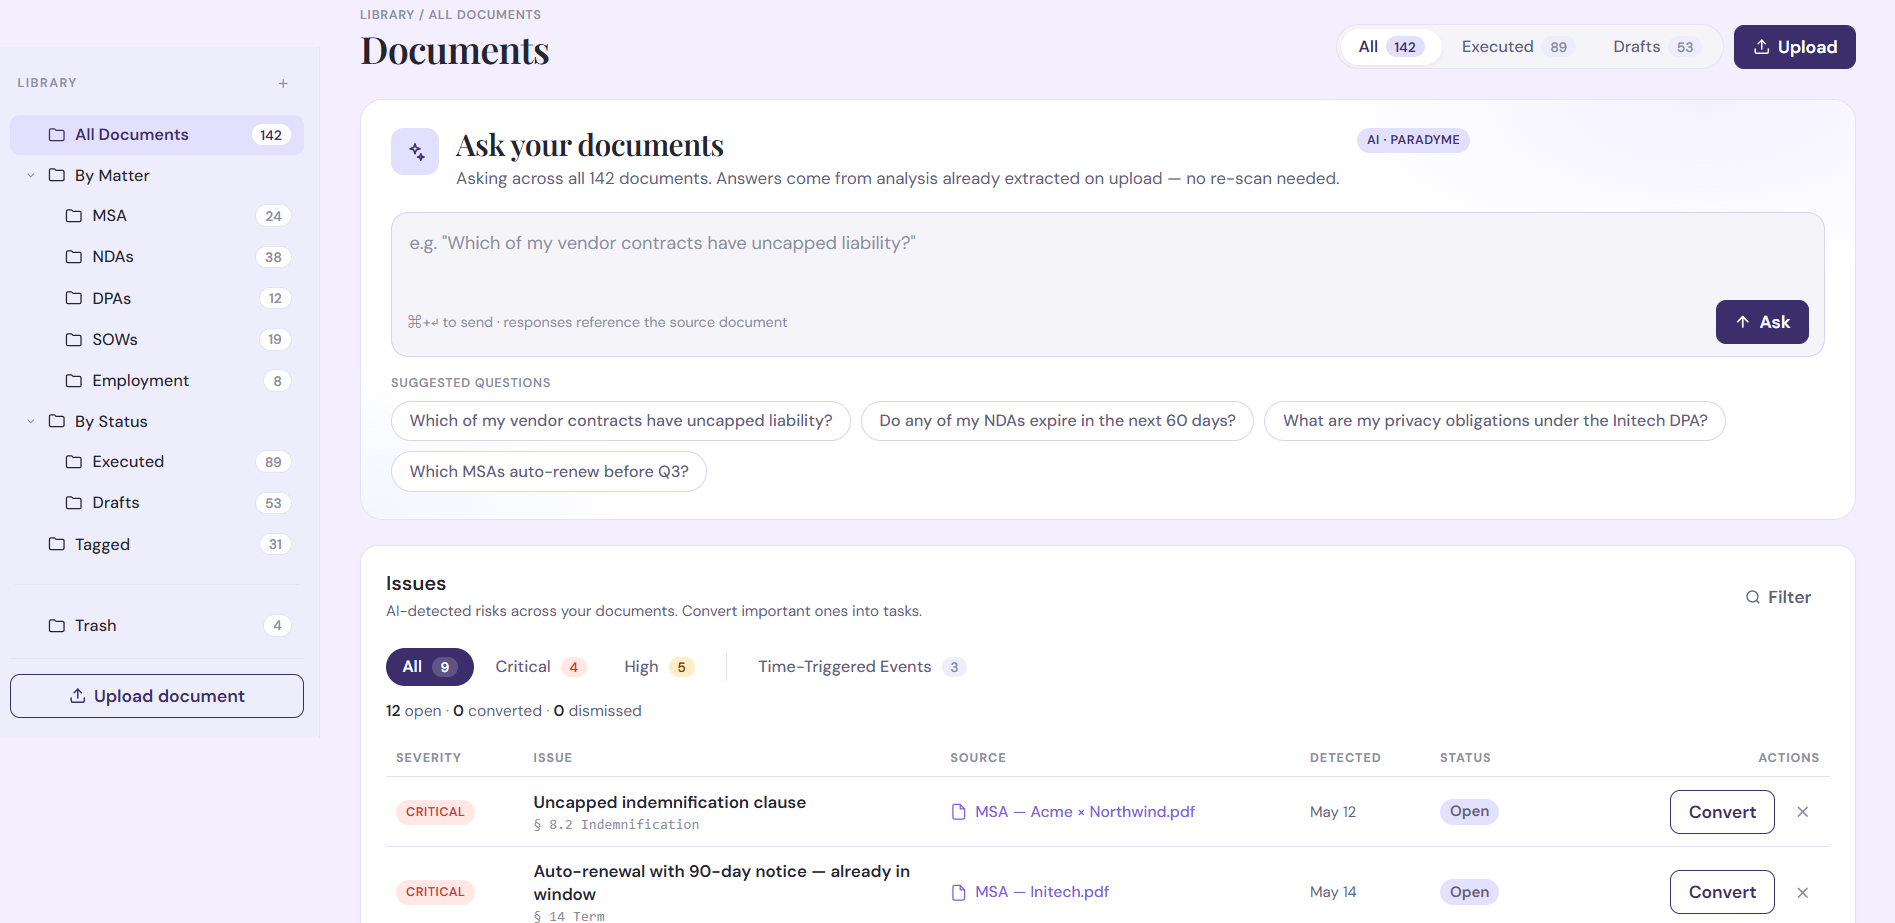This screenshot has width=1895, height=923.
Task: Click the § 8.2 Indemnification reference
Action: [x=616, y=825]
